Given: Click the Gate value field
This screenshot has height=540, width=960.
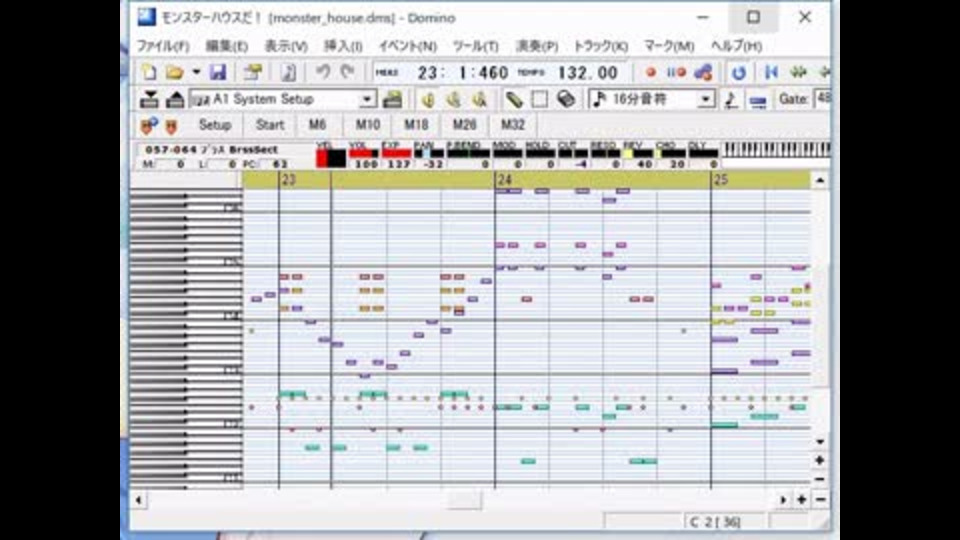Looking at the screenshot, I should tap(822, 99).
